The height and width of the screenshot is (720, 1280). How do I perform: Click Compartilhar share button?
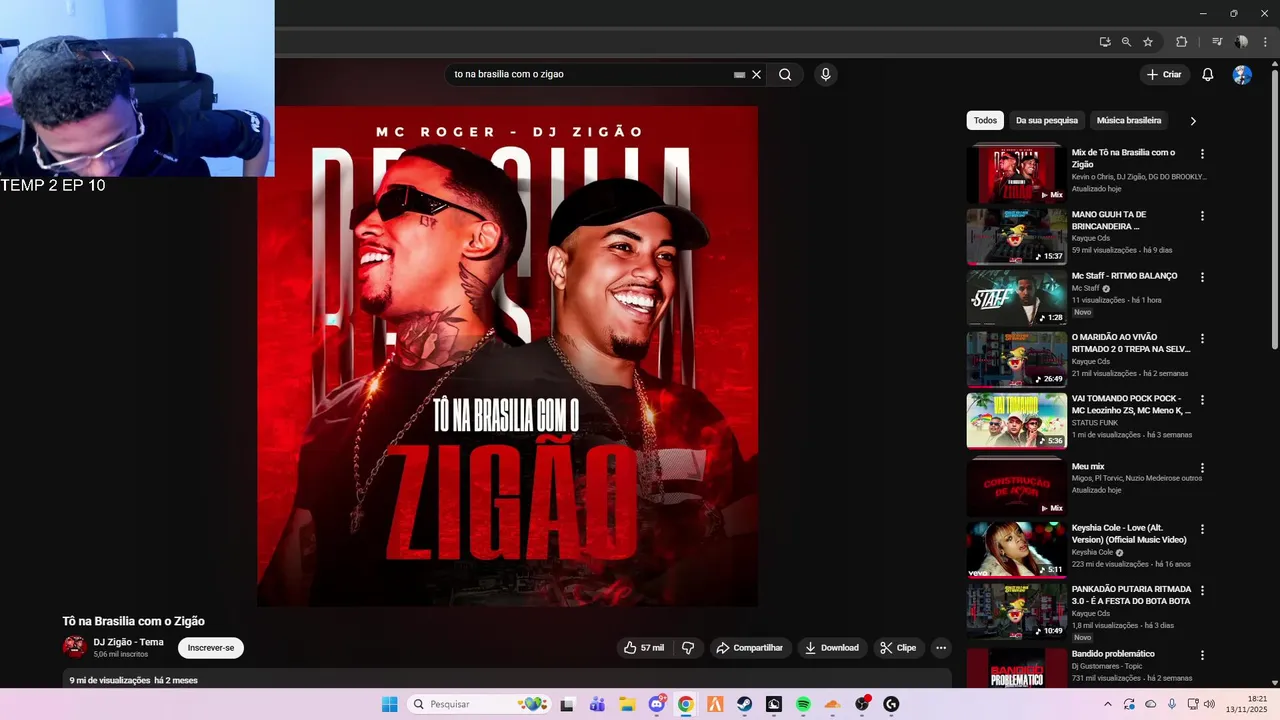coord(751,648)
